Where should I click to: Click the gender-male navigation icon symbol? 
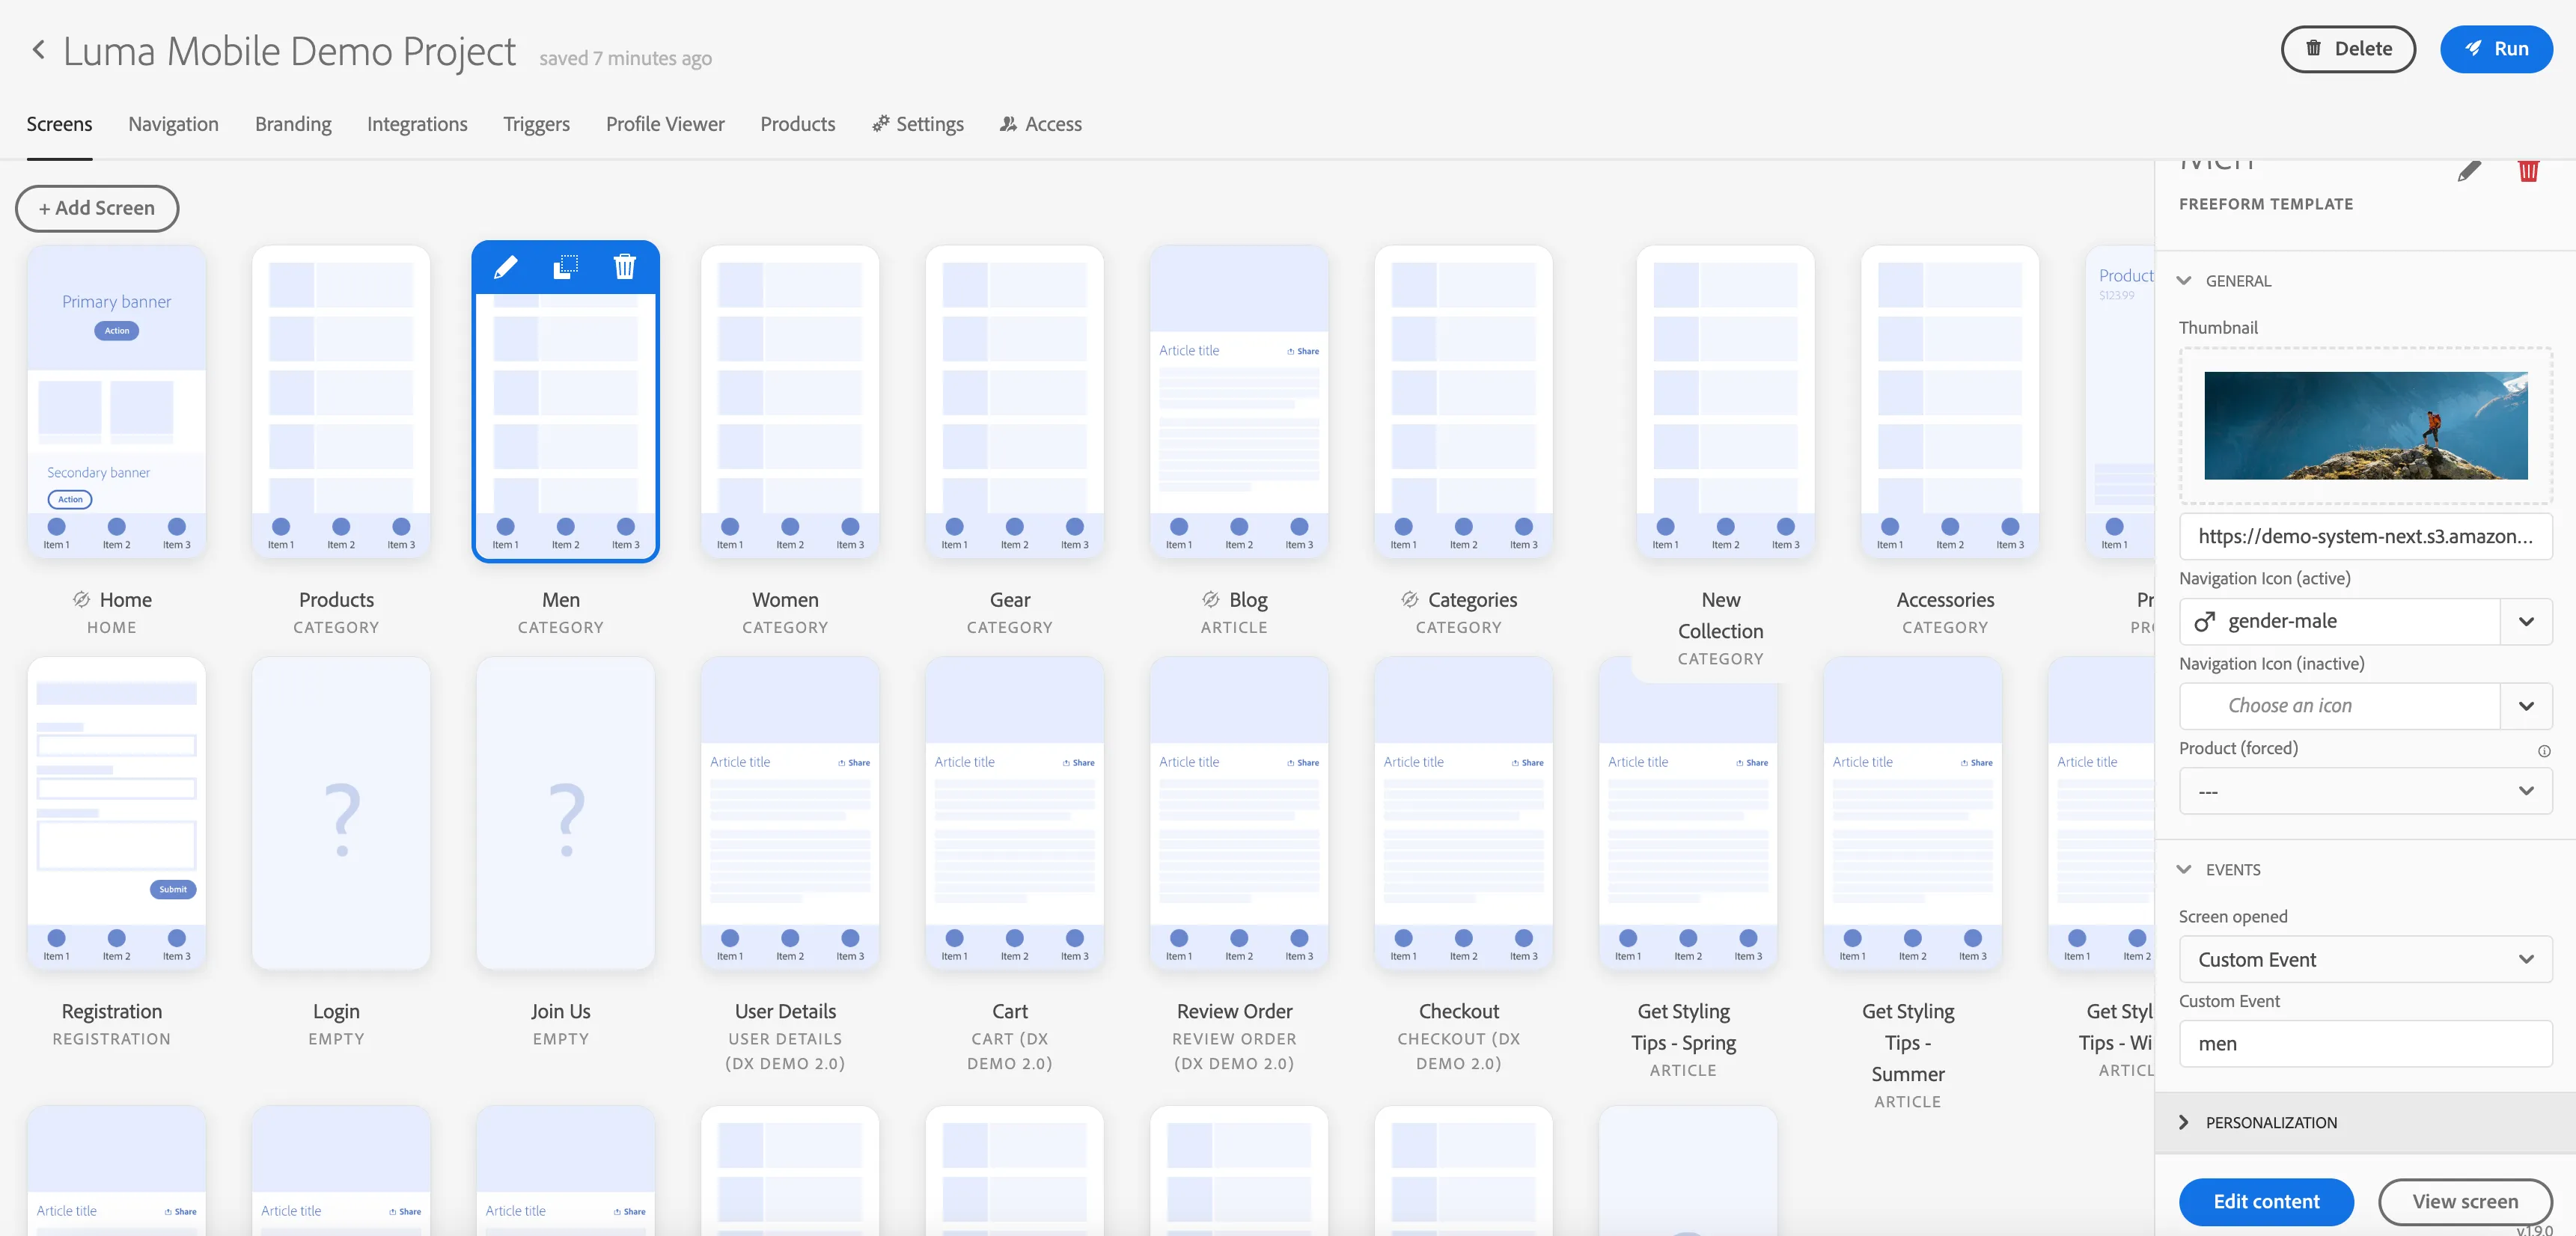[x=2204, y=622]
